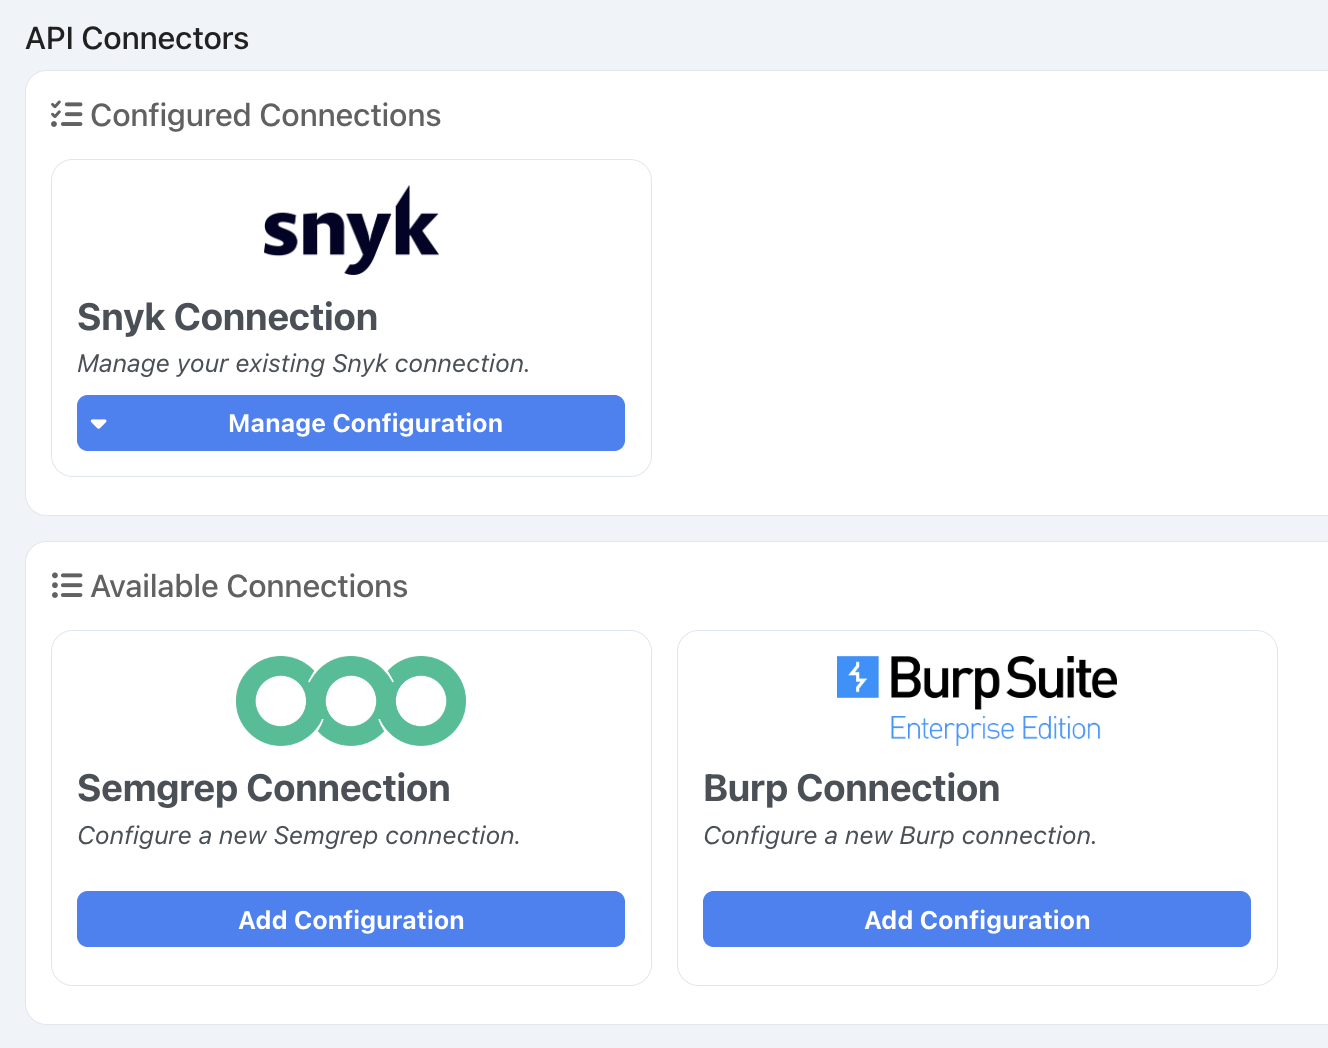
Task: Click 'Configure a new Semgrep connection' description
Action: coord(299,836)
